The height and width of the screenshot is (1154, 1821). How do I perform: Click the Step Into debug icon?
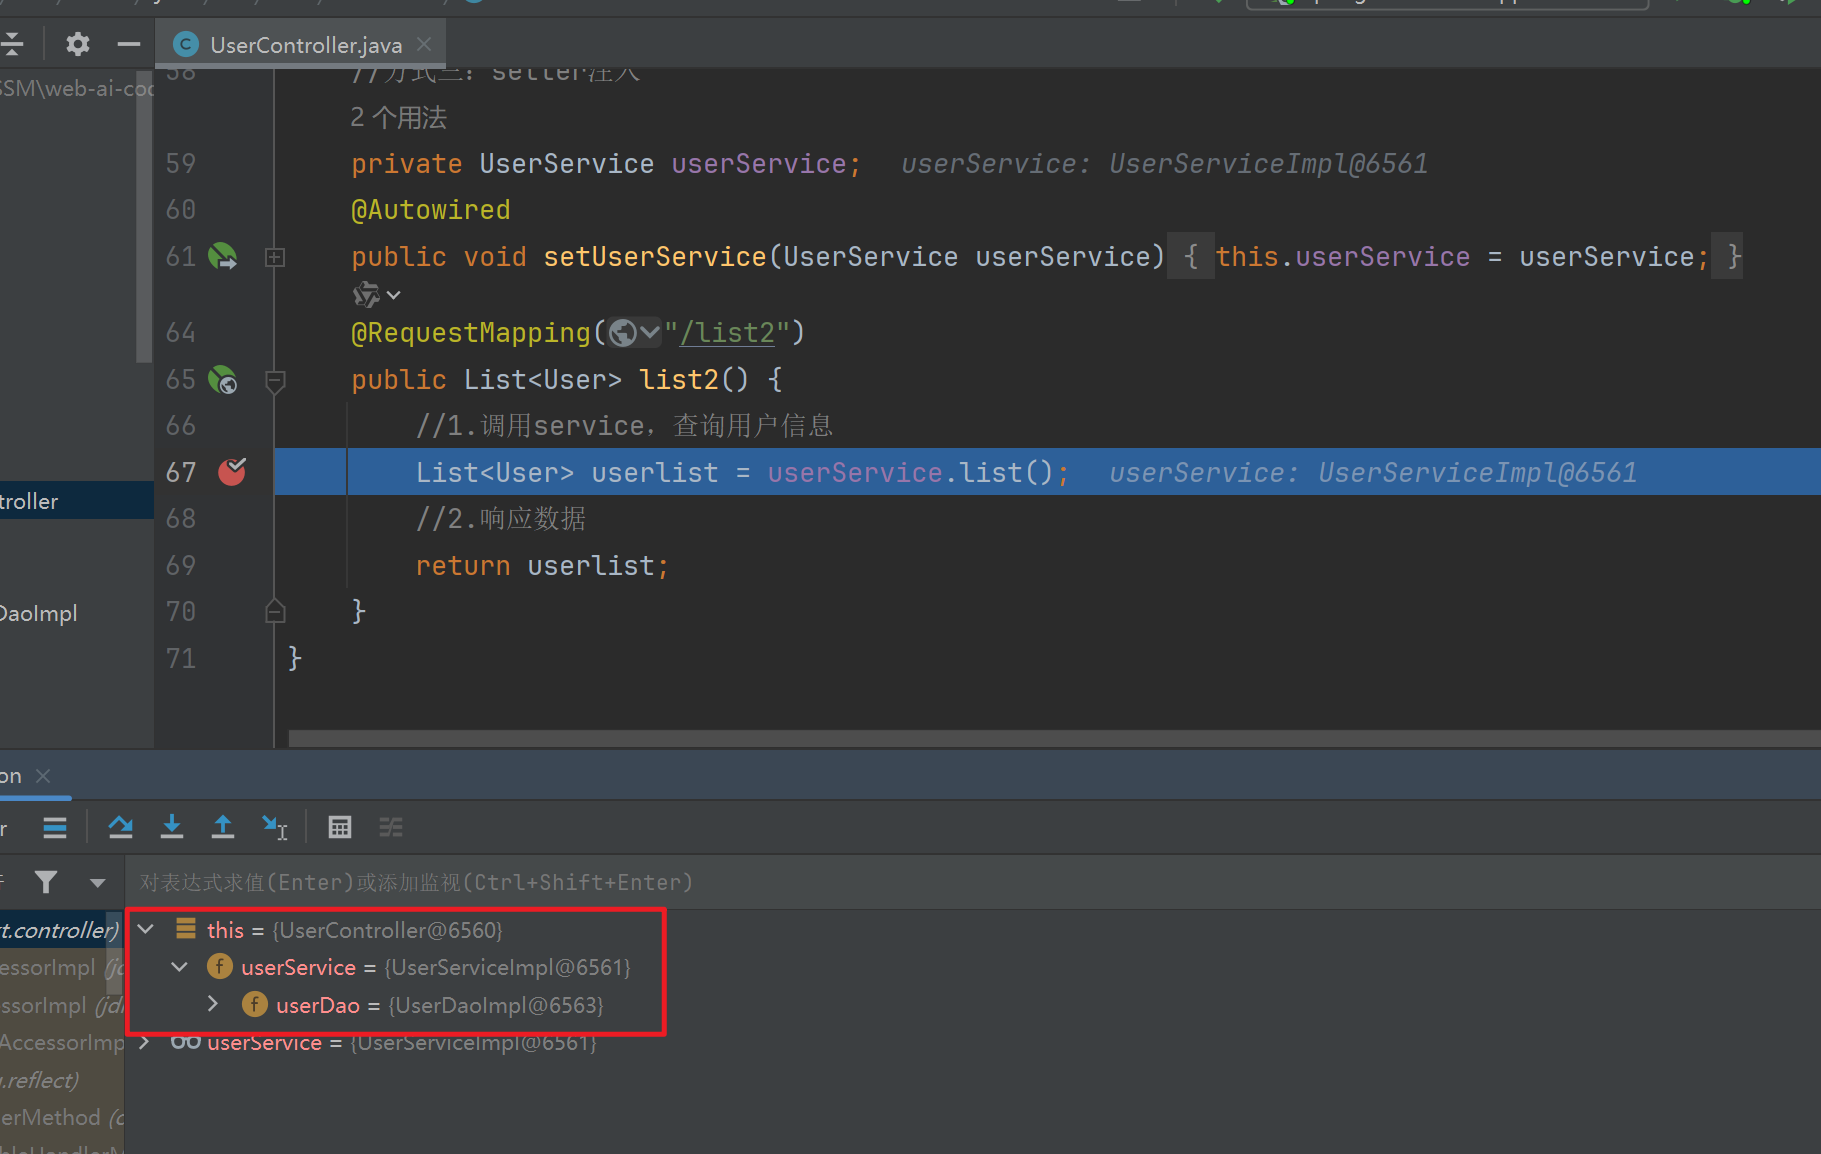pyautogui.click(x=172, y=827)
